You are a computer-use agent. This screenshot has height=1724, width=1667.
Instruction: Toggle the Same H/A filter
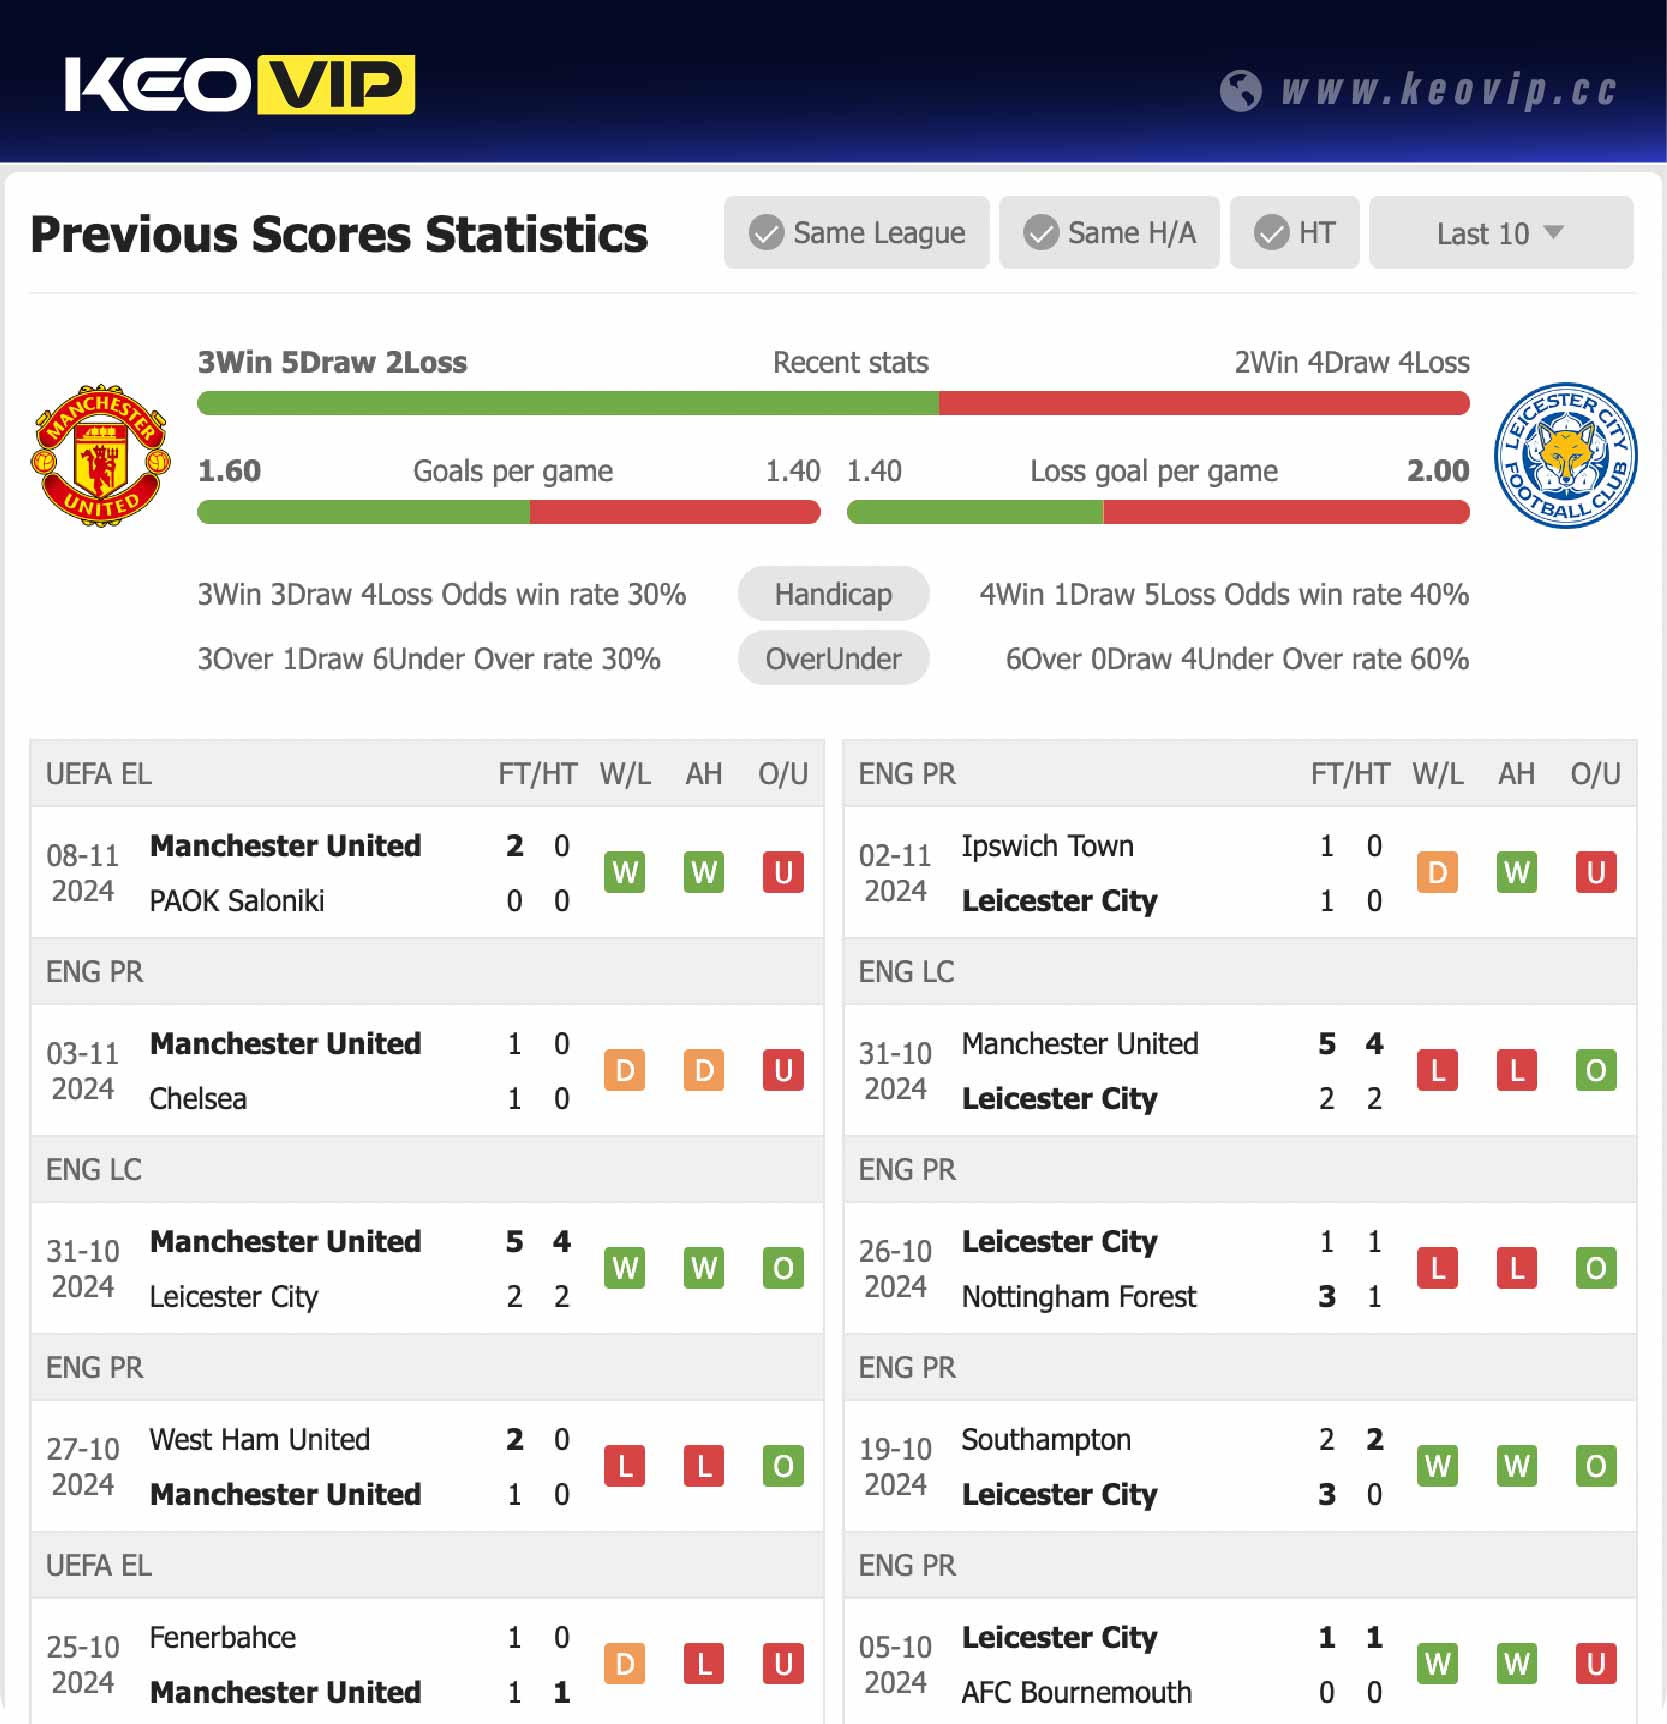click(1109, 232)
